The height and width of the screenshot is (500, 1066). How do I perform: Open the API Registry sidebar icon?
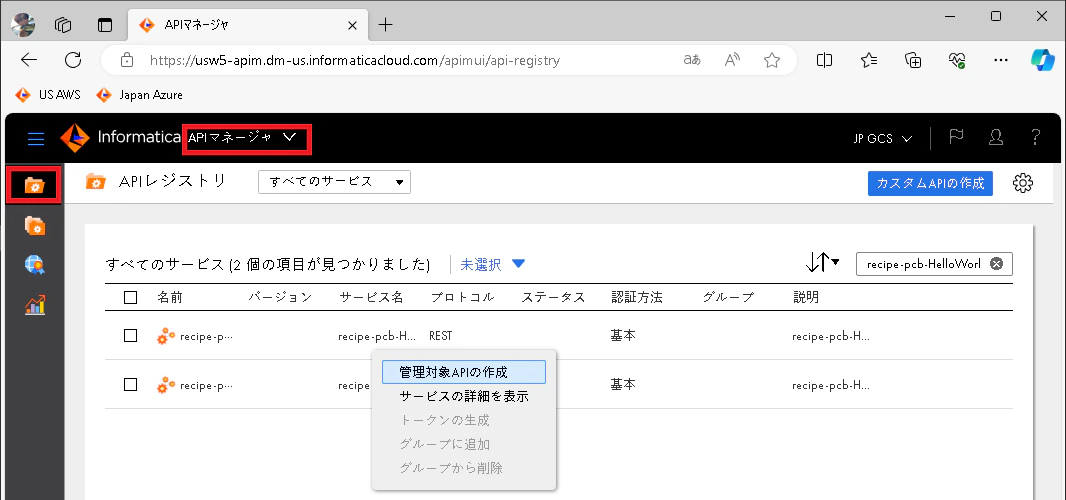(35, 184)
